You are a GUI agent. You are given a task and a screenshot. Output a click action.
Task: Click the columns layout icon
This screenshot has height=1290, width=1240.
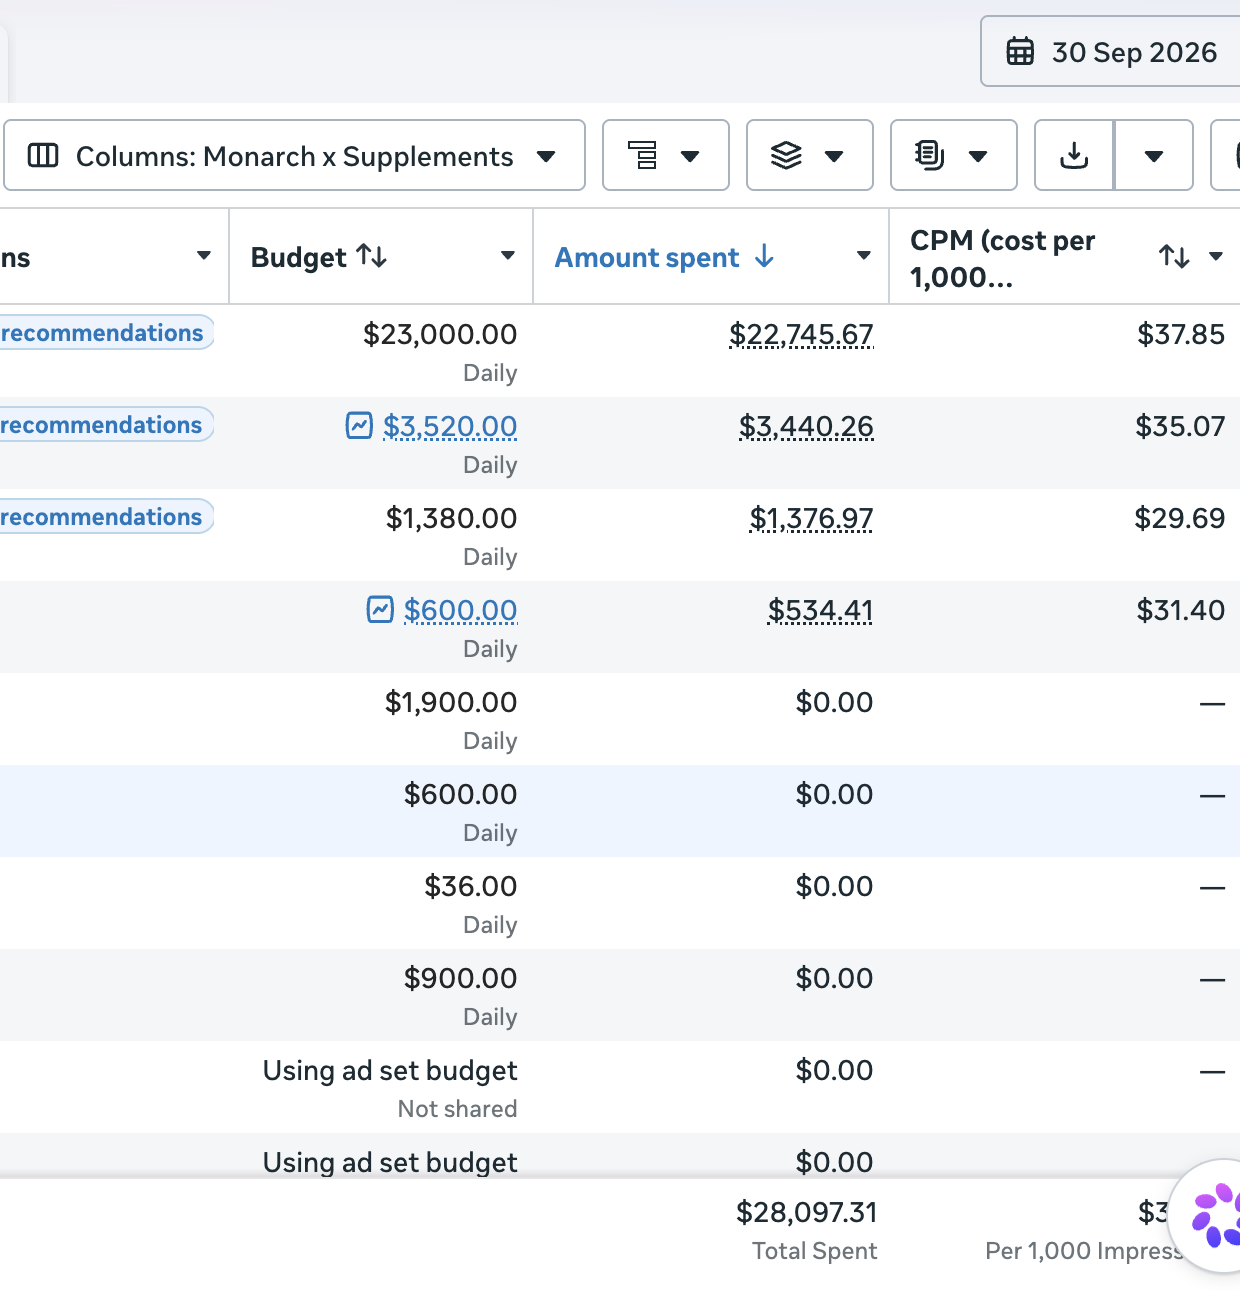(x=43, y=155)
